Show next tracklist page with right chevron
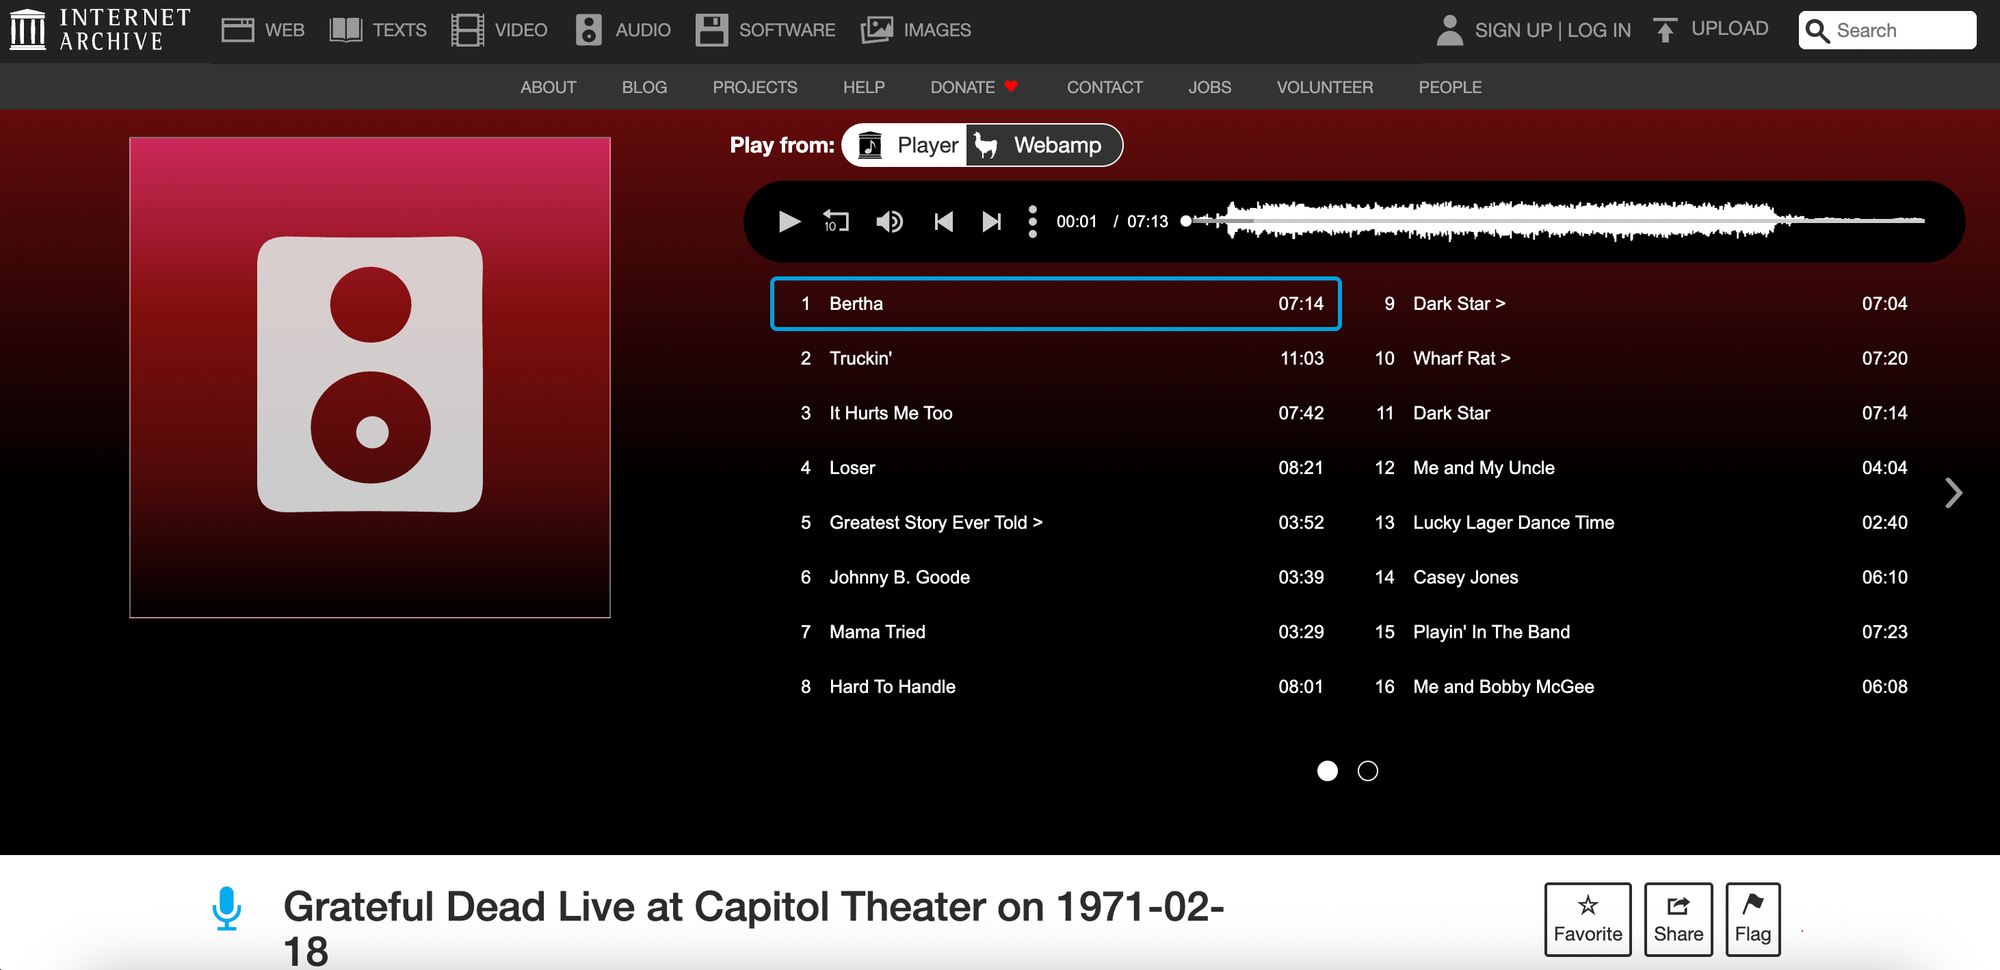 [x=1953, y=493]
